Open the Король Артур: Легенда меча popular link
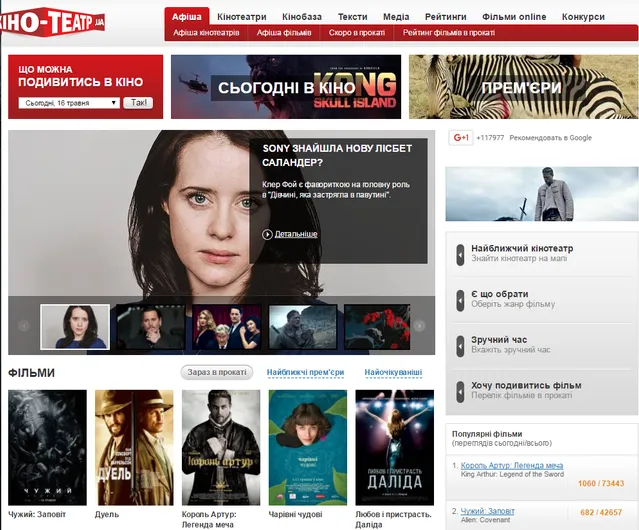639x530 pixels. pyautogui.click(x=512, y=466)
